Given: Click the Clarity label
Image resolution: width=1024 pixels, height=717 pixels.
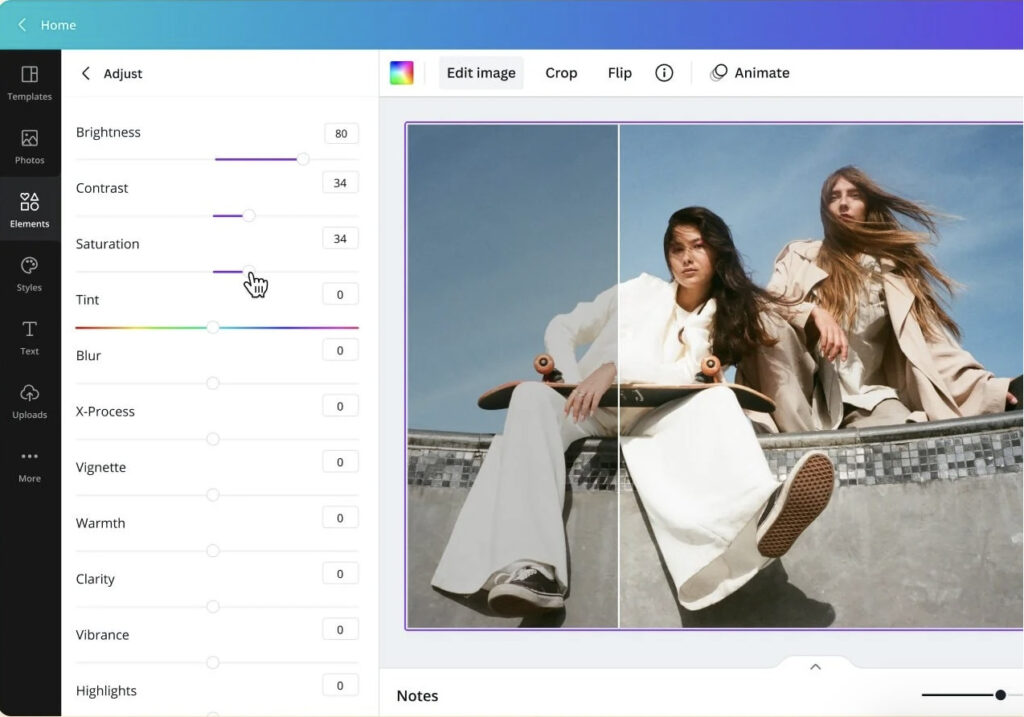Looking at the screenshot, I should point(95,579).
